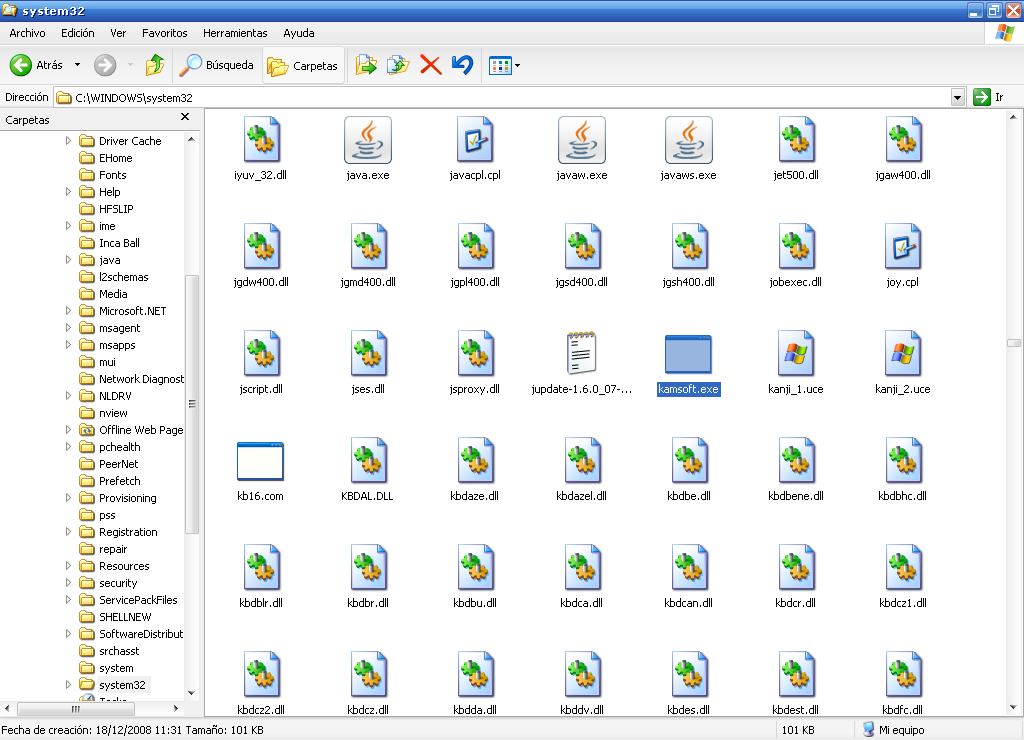Expand the Driver Cache tree node

click(x=69, y=141)
